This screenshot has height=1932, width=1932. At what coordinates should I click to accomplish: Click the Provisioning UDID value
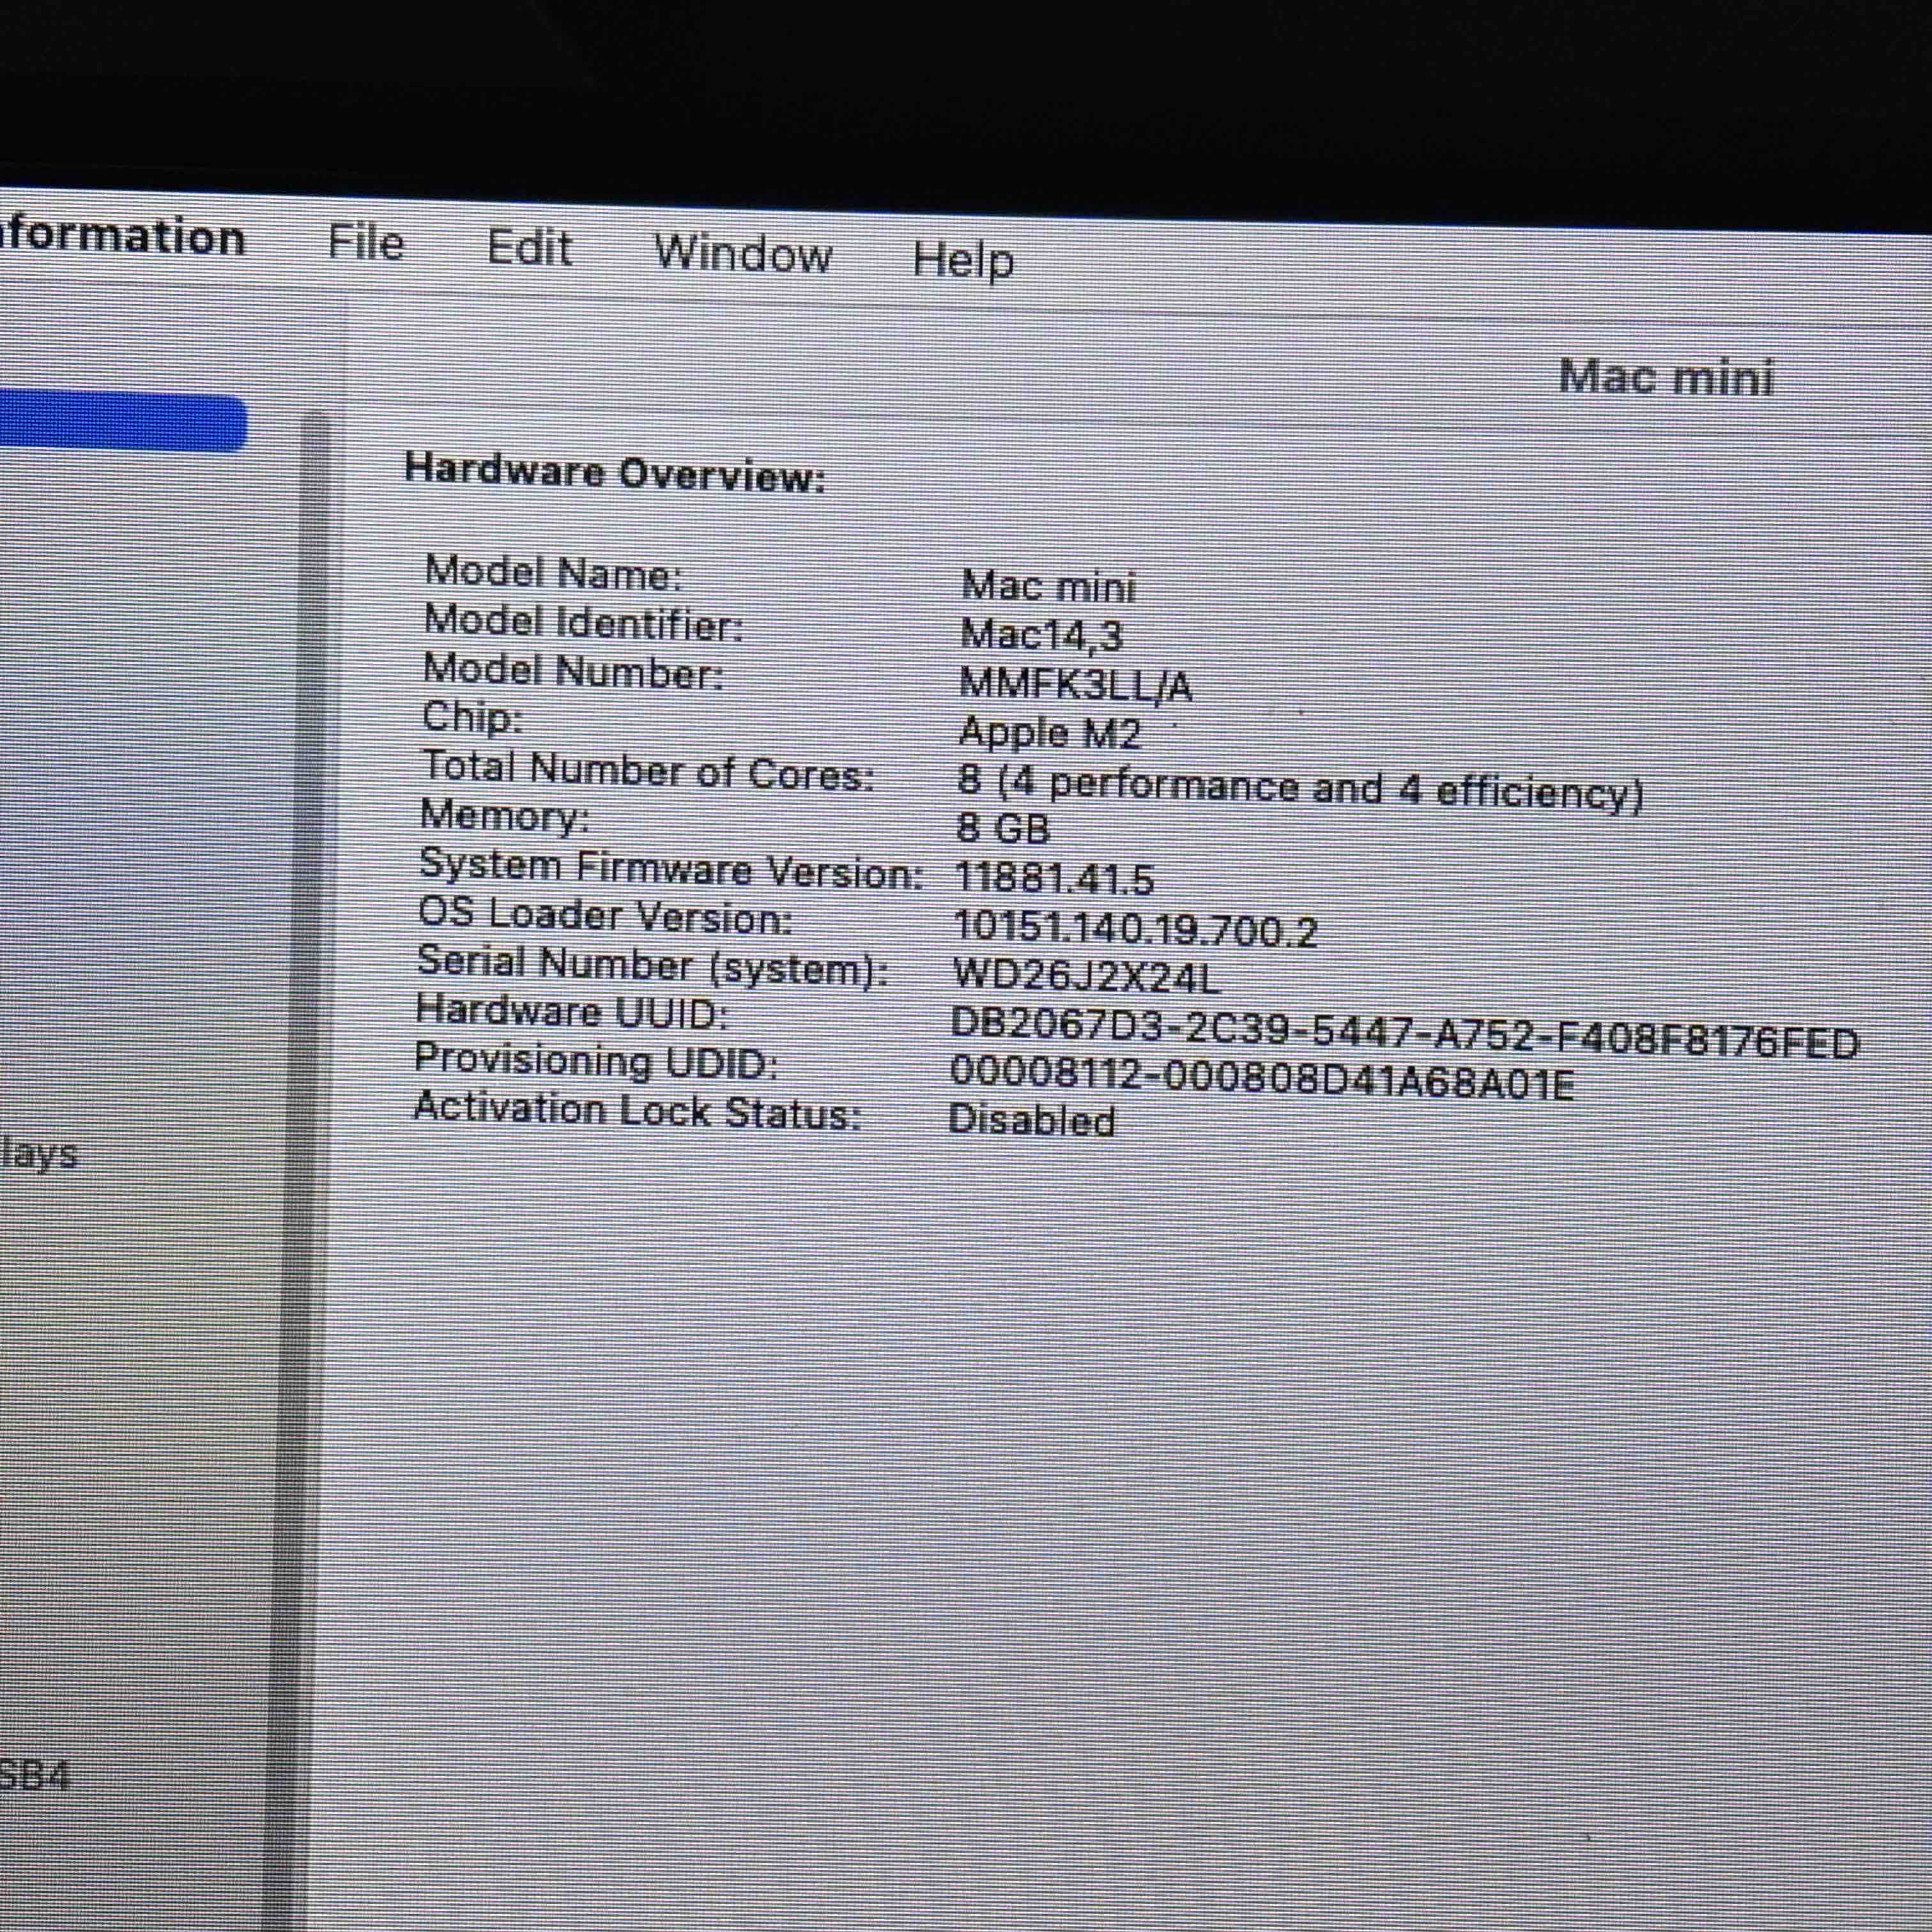pos(1261,1078)
